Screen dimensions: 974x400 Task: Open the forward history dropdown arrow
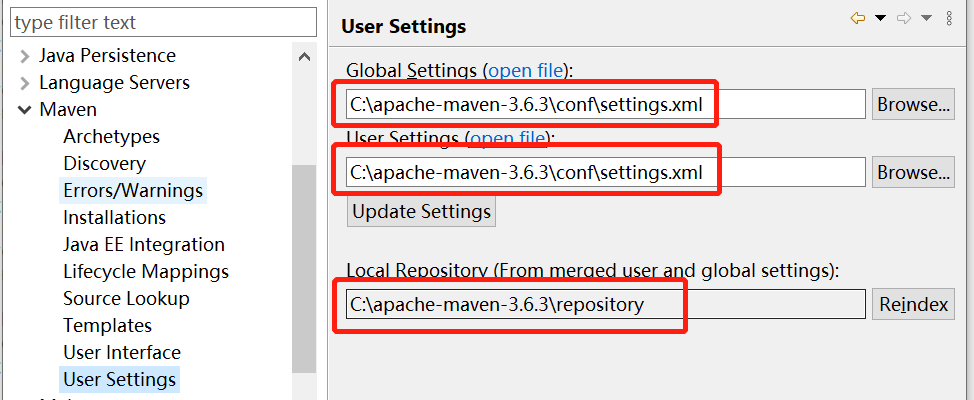point(925,18)
